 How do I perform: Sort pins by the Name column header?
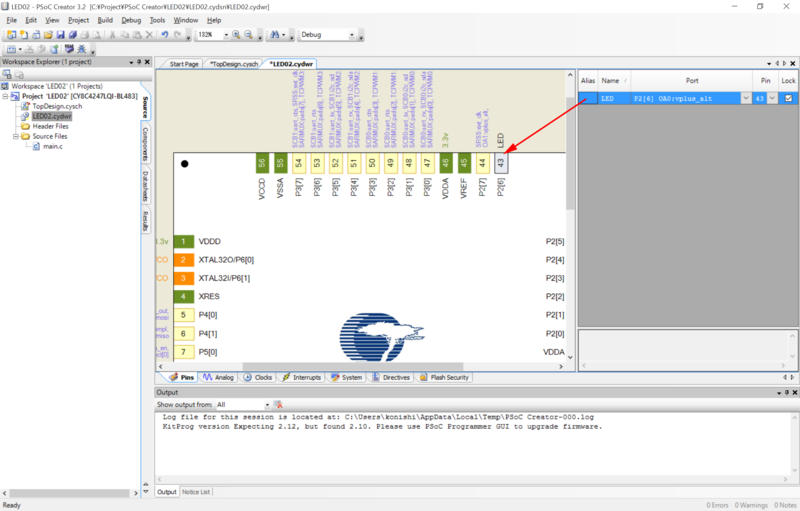(614, 81)
